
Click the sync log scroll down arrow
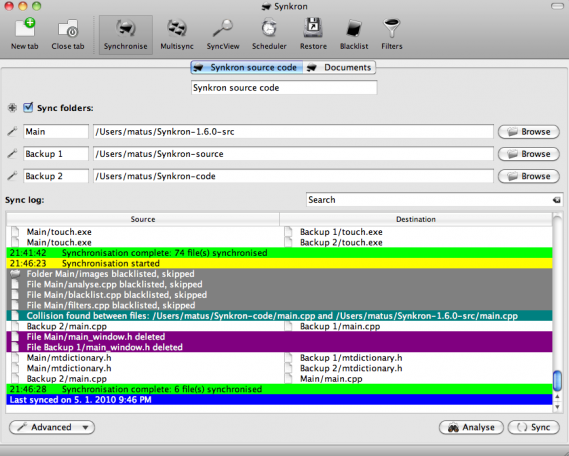[557, 407]
